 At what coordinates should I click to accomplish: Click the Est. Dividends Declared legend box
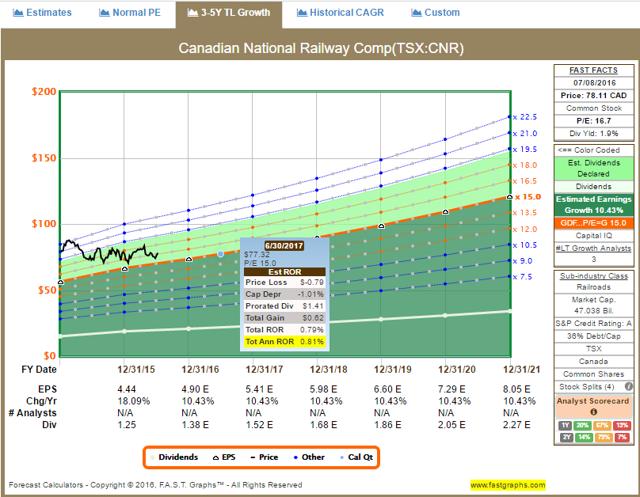tap(593, 168)
